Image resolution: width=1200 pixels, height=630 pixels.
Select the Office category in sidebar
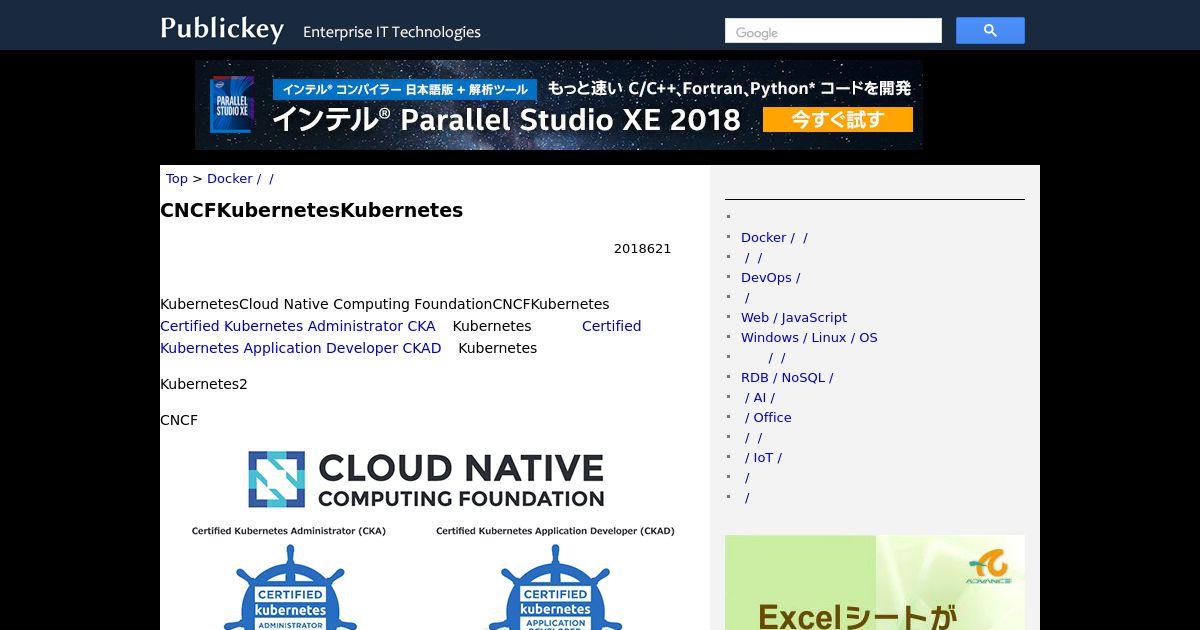(x=768, y=418)
